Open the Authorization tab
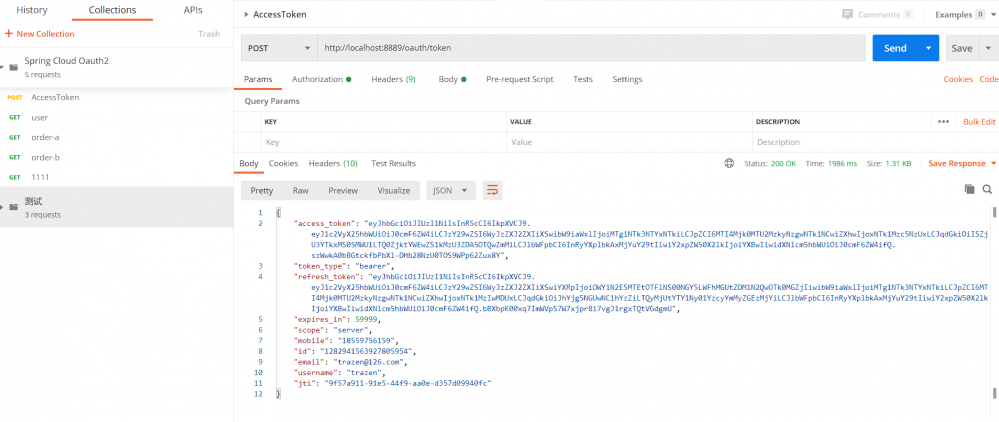The width and height of the screenshot is (999, 422). 322,80
